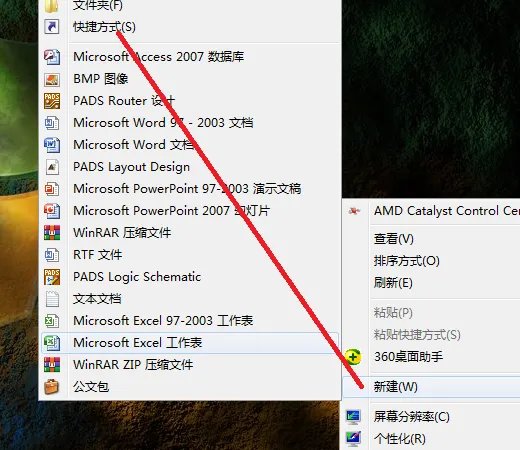The width and height of the screenshot is (520, 450).
Task: Click the PowerPoint 2007 幻灯片 icon
Action: [52, 211]
